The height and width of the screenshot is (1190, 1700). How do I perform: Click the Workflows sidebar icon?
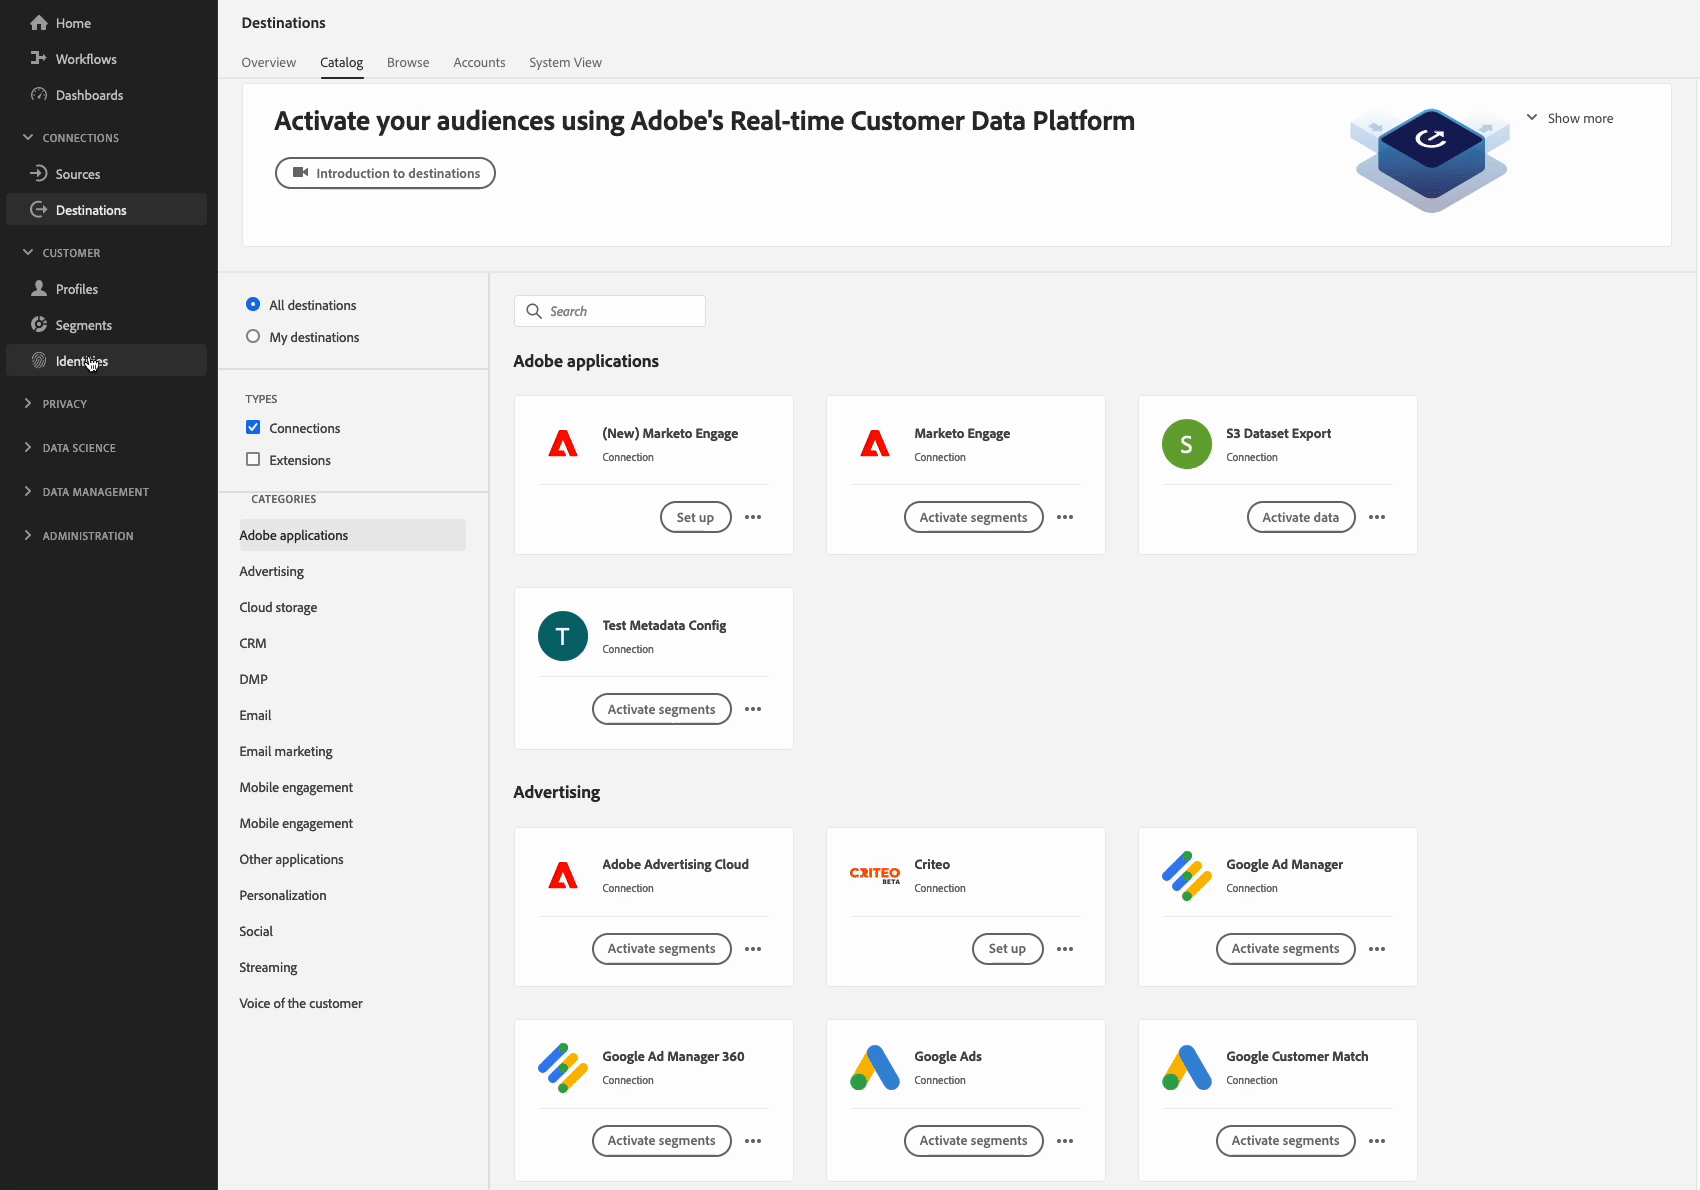[39, 59]
